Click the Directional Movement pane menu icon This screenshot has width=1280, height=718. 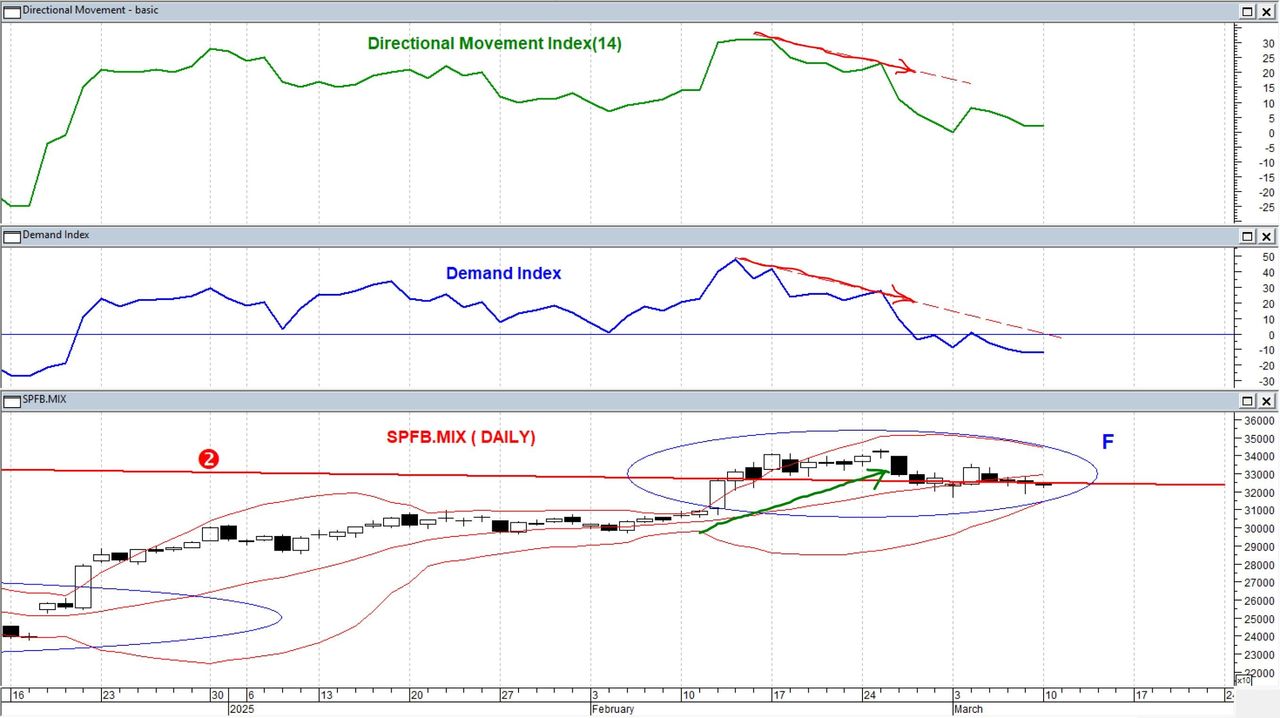click(12, 10)
